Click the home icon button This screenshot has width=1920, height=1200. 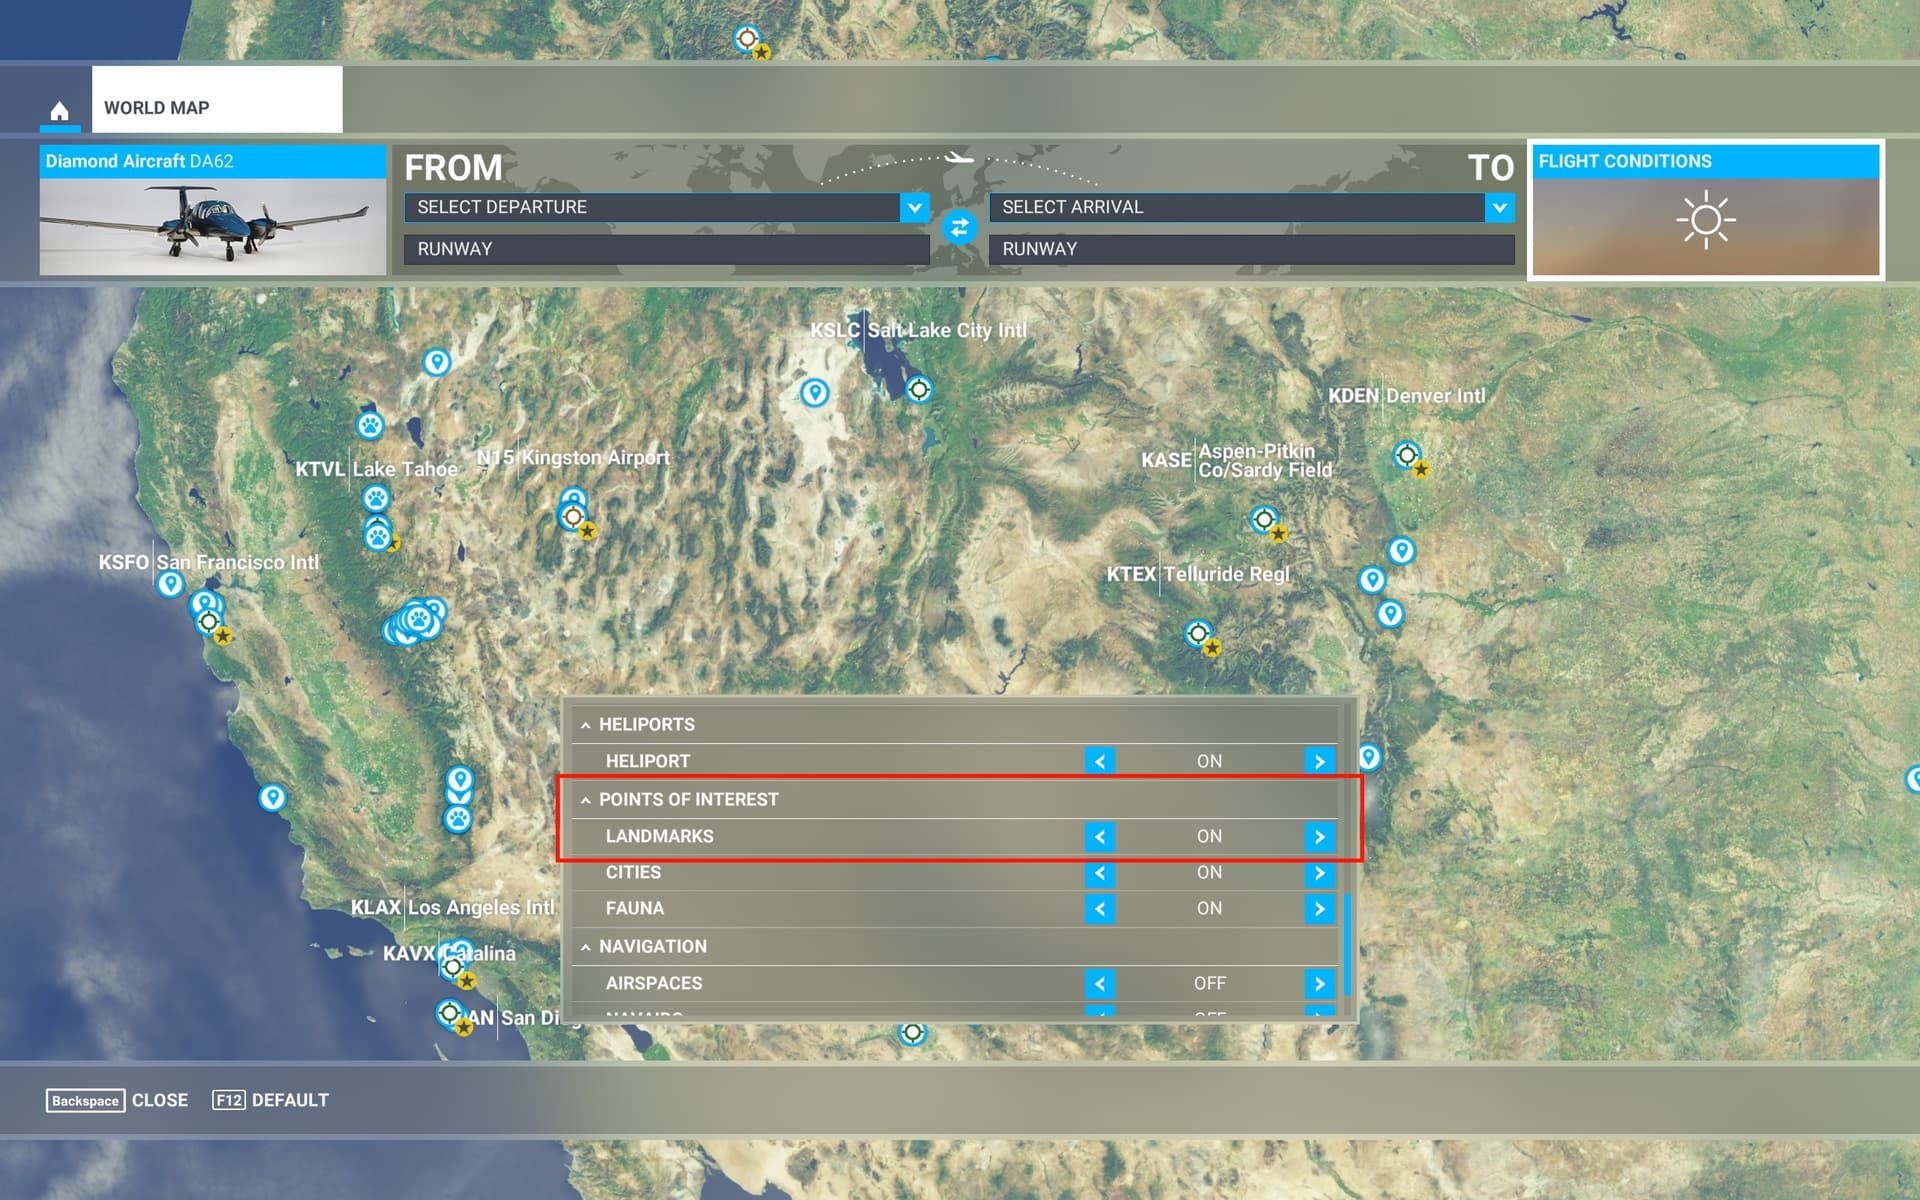(60, 110)
